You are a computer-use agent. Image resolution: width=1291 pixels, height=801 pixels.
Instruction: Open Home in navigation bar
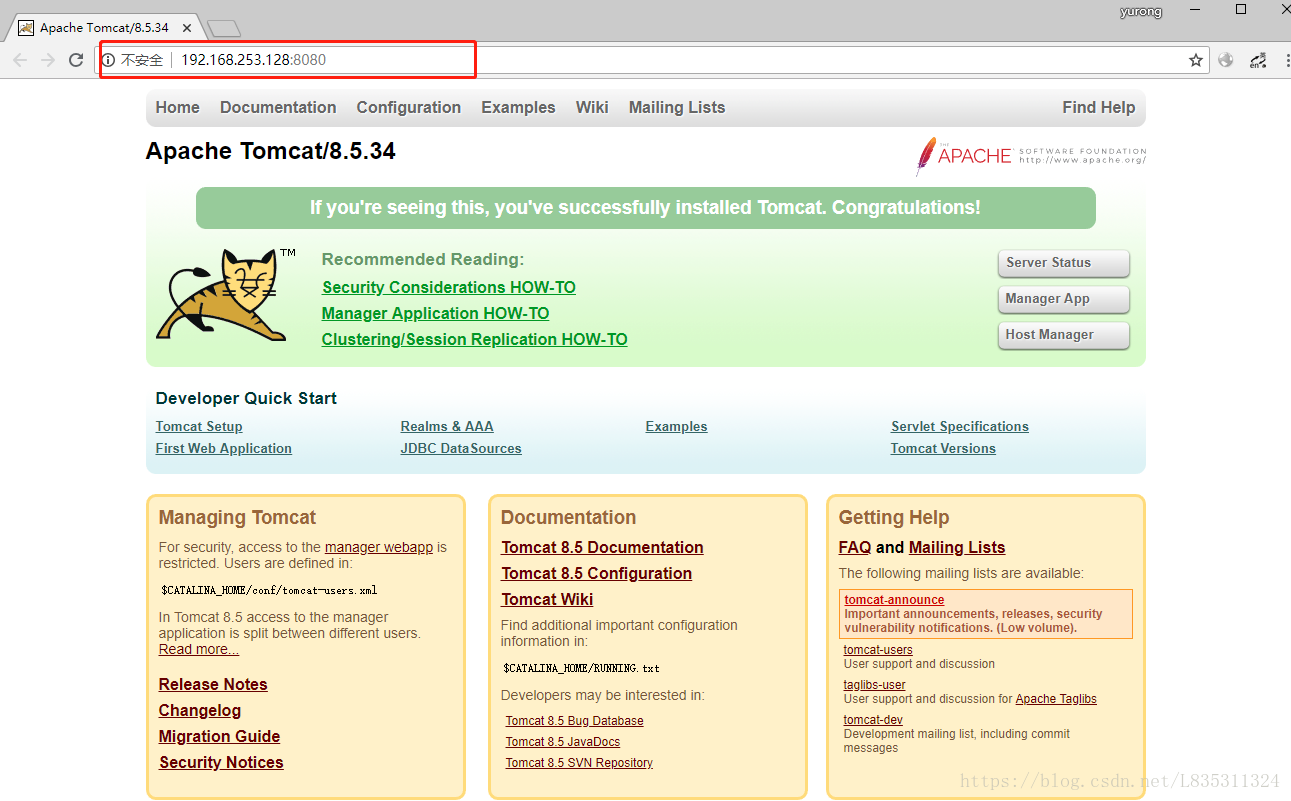178,108
